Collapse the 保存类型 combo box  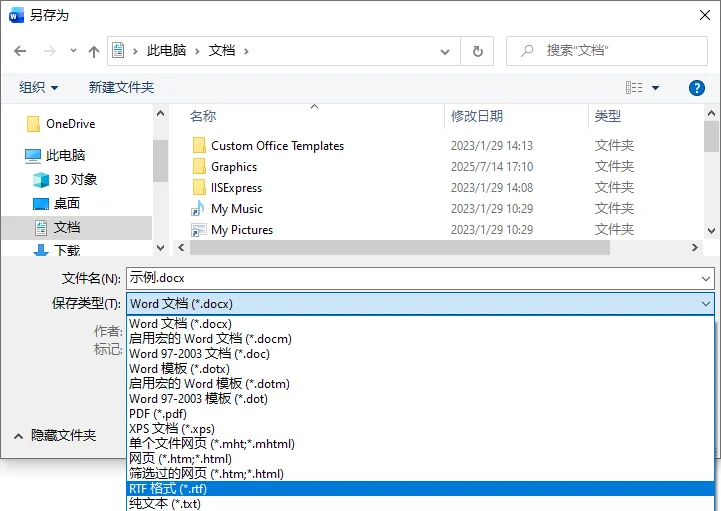[x=705, y=304]
